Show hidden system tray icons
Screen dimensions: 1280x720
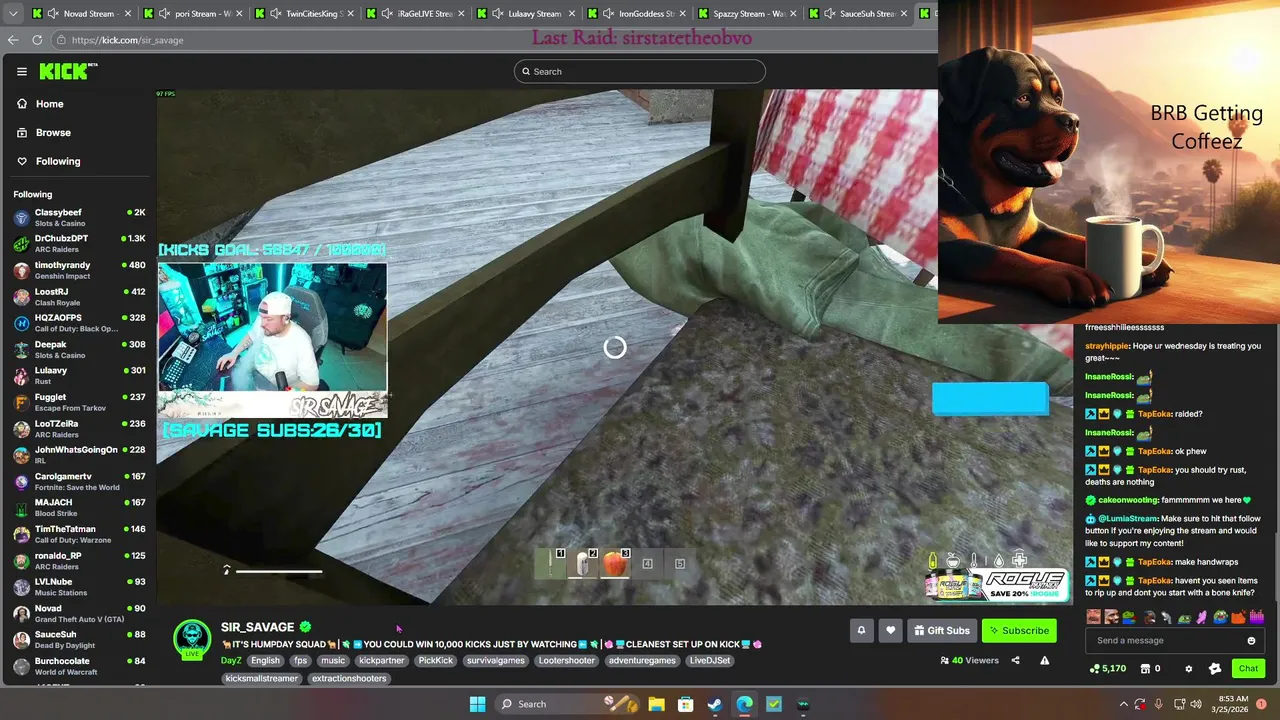pyautogui.click(x=1123, y=704)
